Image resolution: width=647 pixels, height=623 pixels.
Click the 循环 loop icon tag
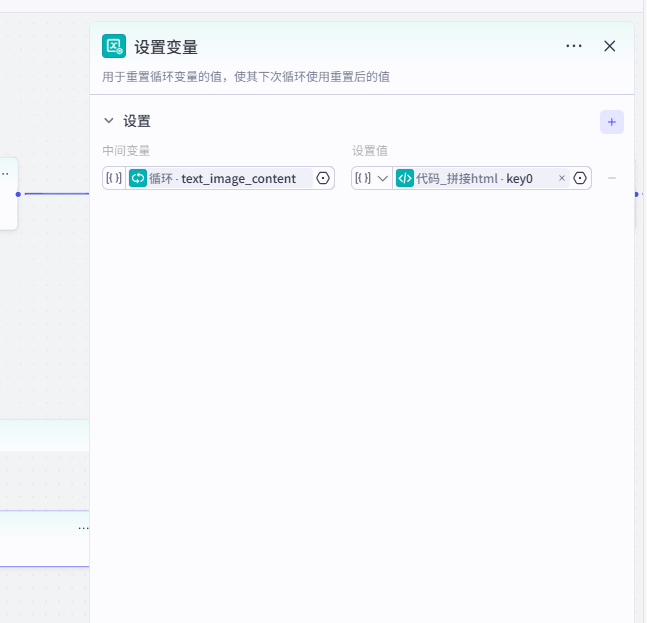[x=138, y=178]
